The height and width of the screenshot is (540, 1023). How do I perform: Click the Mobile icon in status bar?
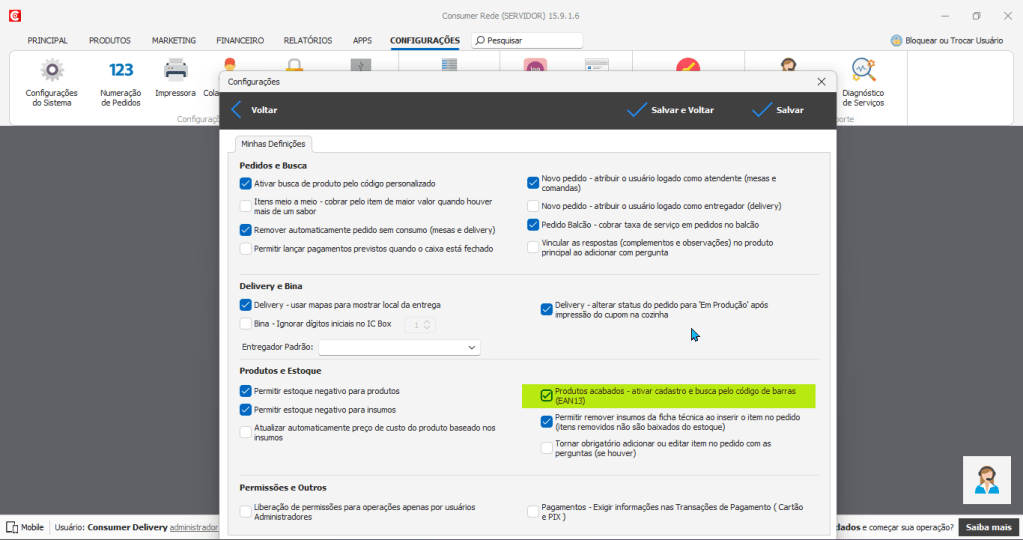13,527
